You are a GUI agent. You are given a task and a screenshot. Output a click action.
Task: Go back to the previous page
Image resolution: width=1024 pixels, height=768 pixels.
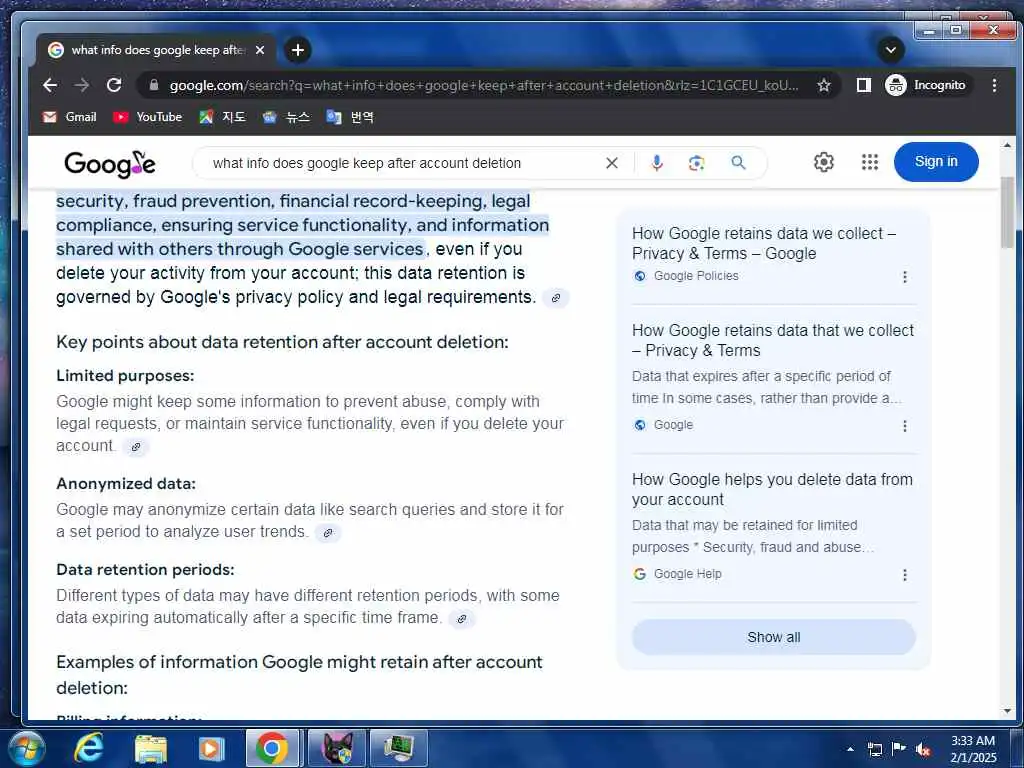(x=50, y=85)
